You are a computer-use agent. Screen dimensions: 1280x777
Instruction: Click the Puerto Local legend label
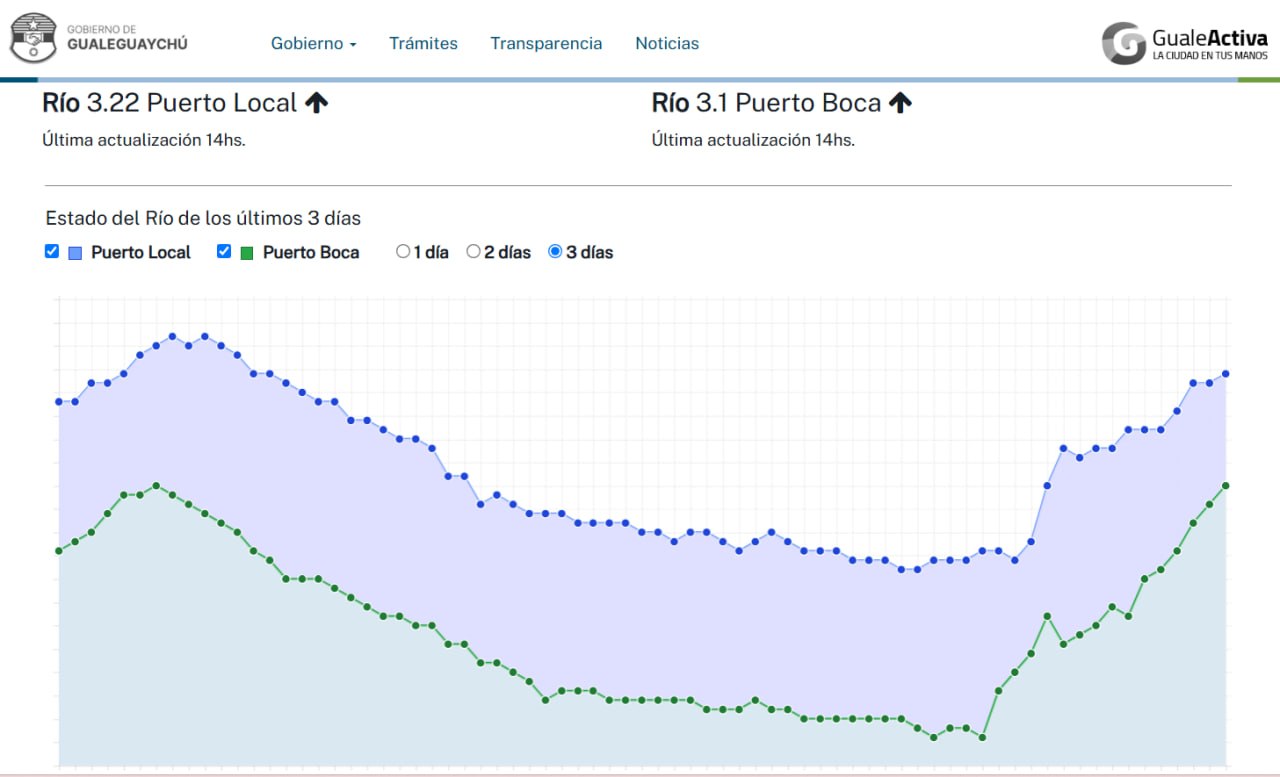(141, 253)
